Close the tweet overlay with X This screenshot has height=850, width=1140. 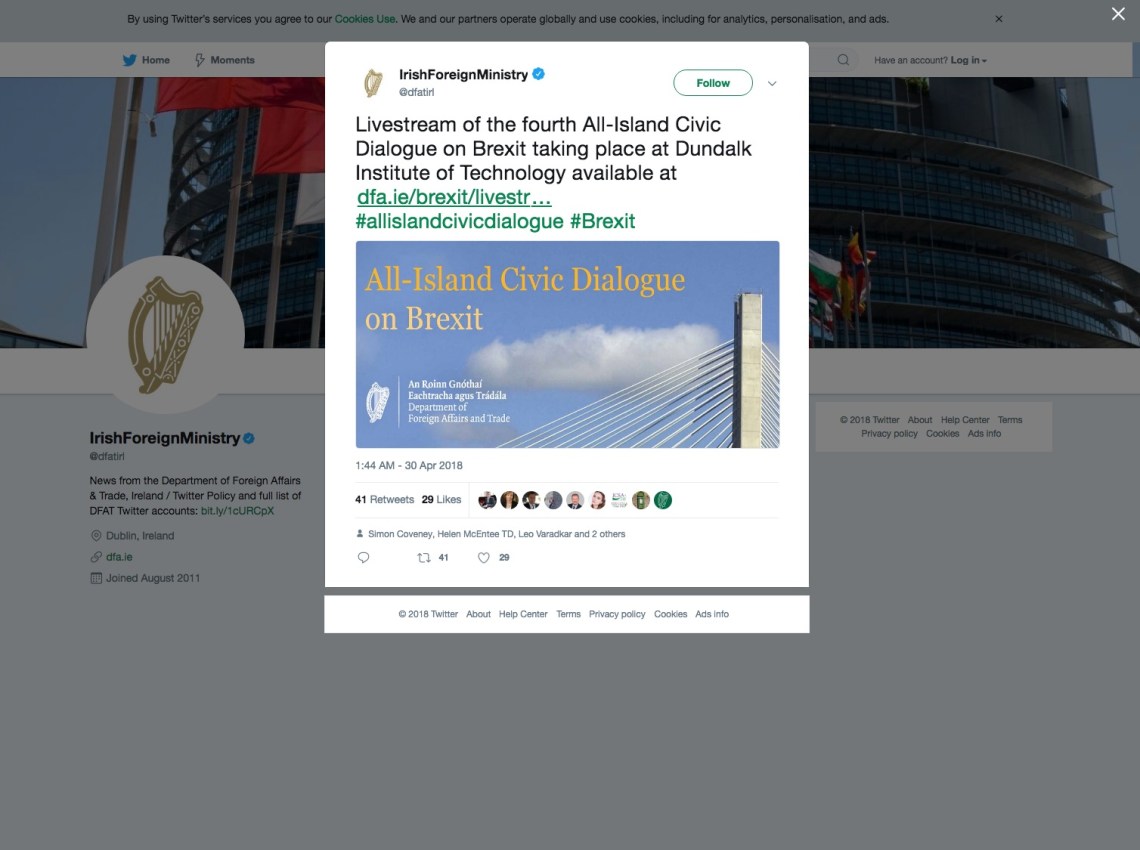1118,14
